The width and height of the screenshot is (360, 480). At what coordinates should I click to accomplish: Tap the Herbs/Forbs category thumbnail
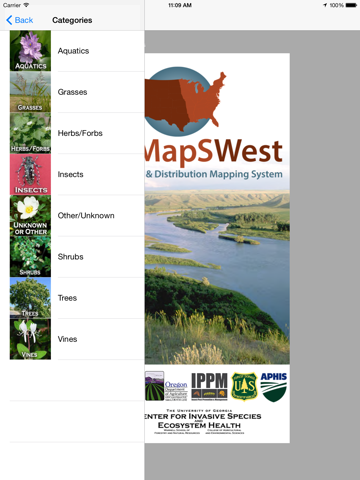[30, 133]
